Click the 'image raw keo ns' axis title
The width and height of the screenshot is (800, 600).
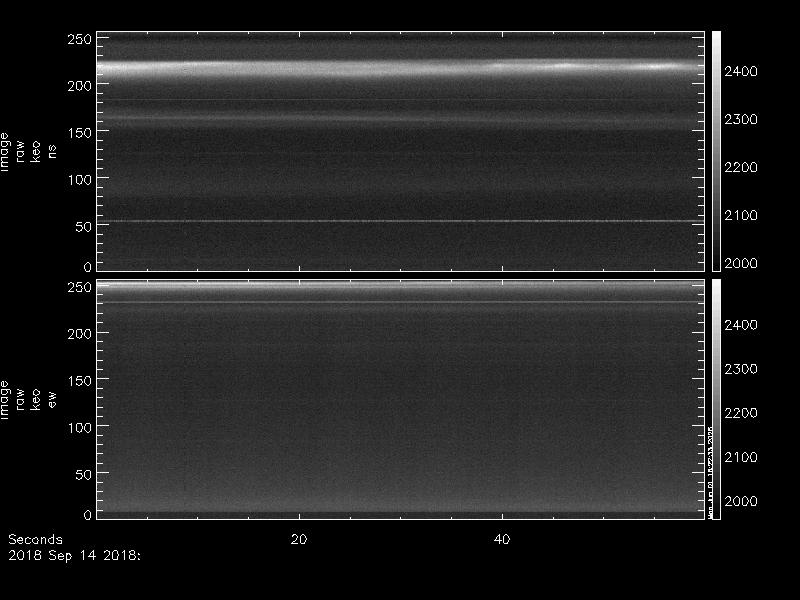(28, 152)
